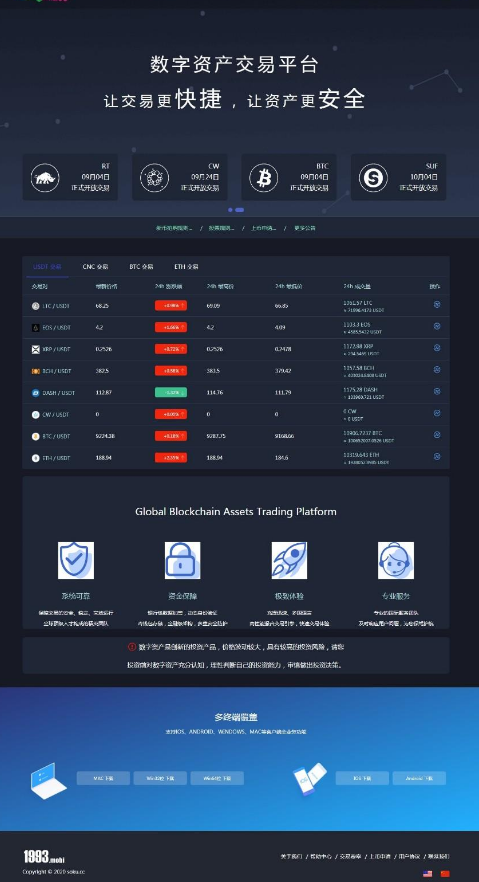
Task: Open trade action icon for ETH/USDT row
Action: click(x=437, y=456)
